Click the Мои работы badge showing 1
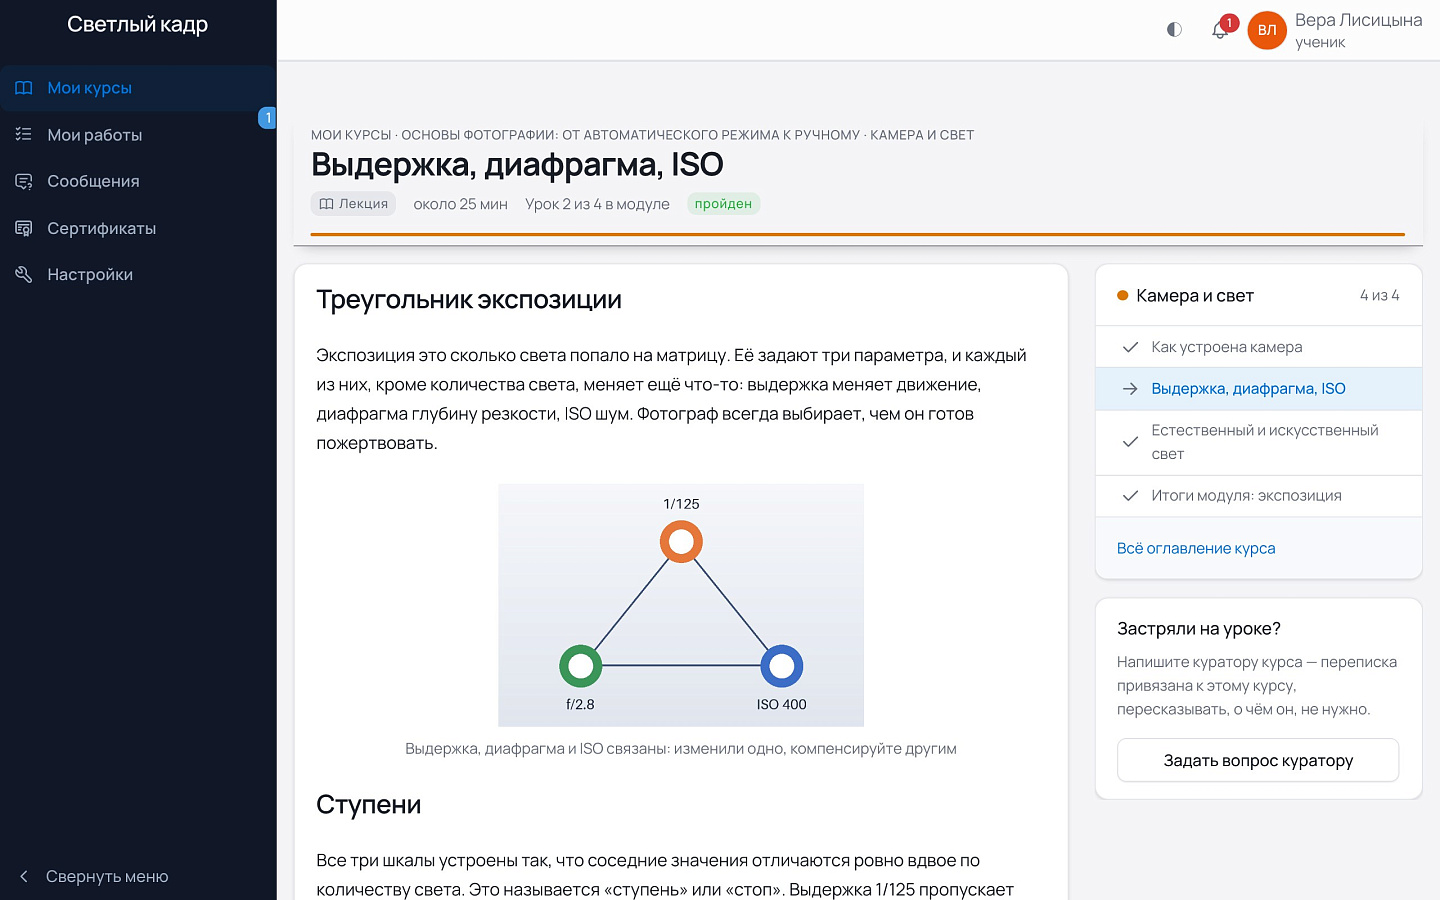Image resolution: width=1440 pixels, height=900 pixels. pos(268,118)
